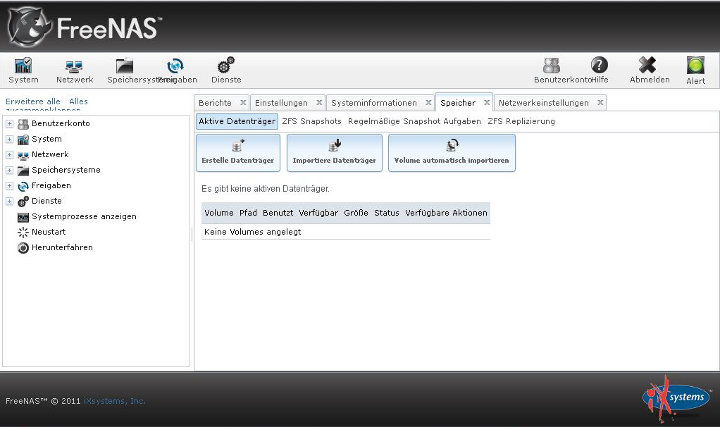Expand the Netzwerk tree node
This screenshot has height=427, width=720.
(x=9, y=155)
